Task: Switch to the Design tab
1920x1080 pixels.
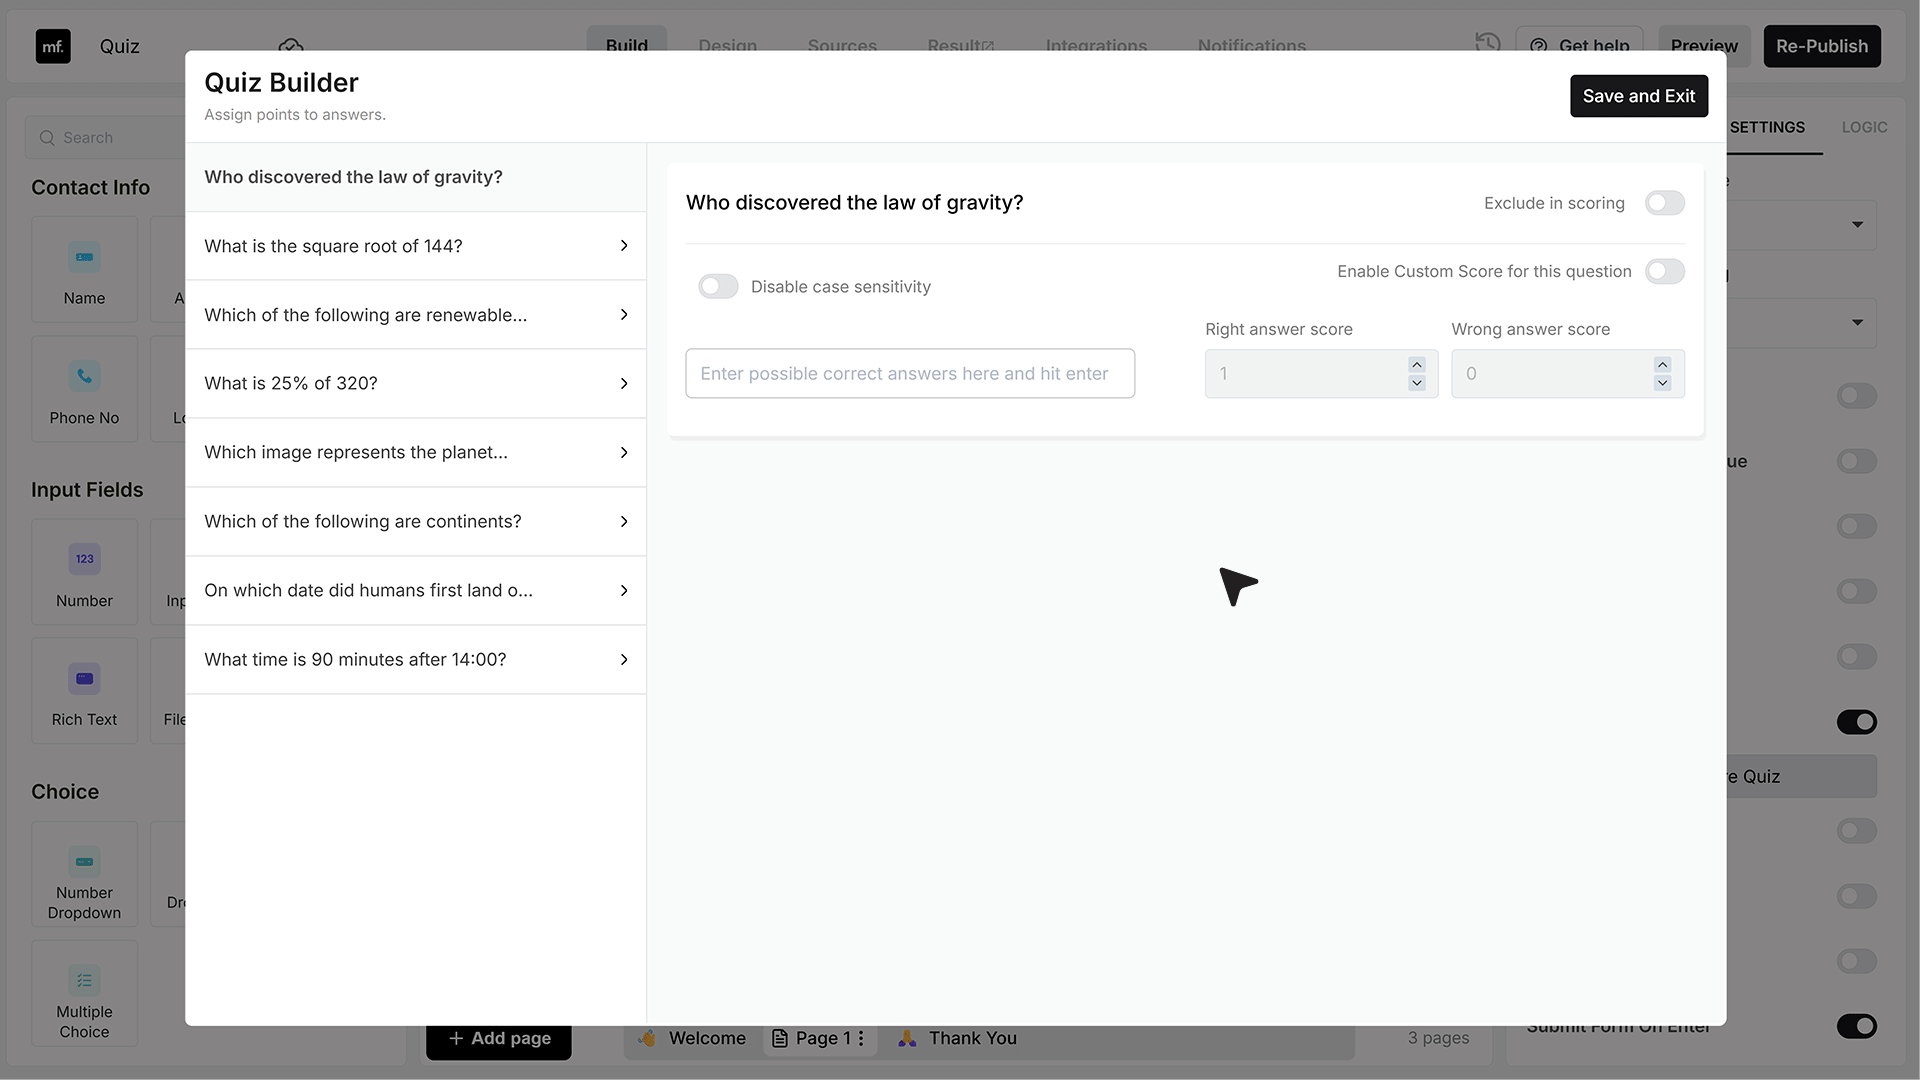Action: pos(728,46)
